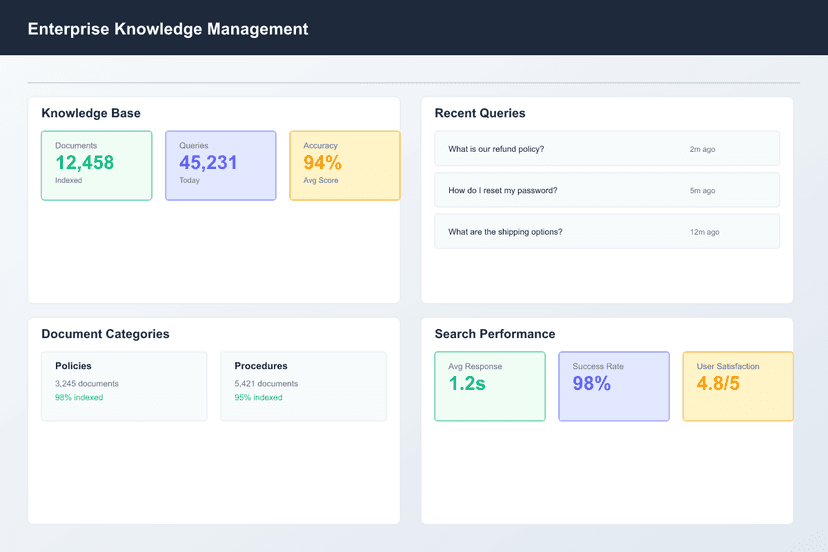This screenshot has height=552, width=828.
Task: Click the Search Performance panel heading
Action: coord(495,334)
